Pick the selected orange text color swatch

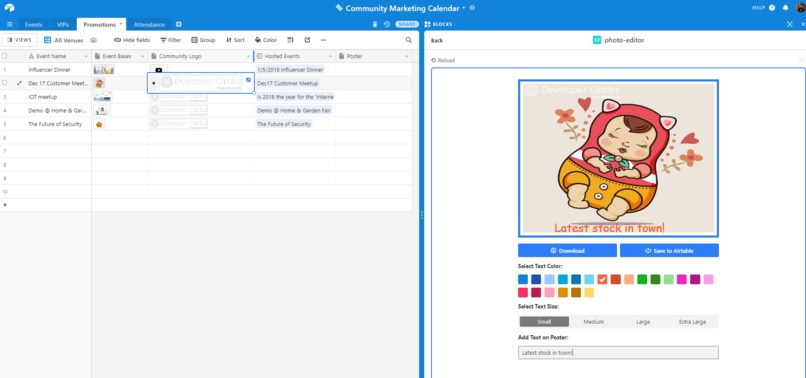tap(602, 279)
